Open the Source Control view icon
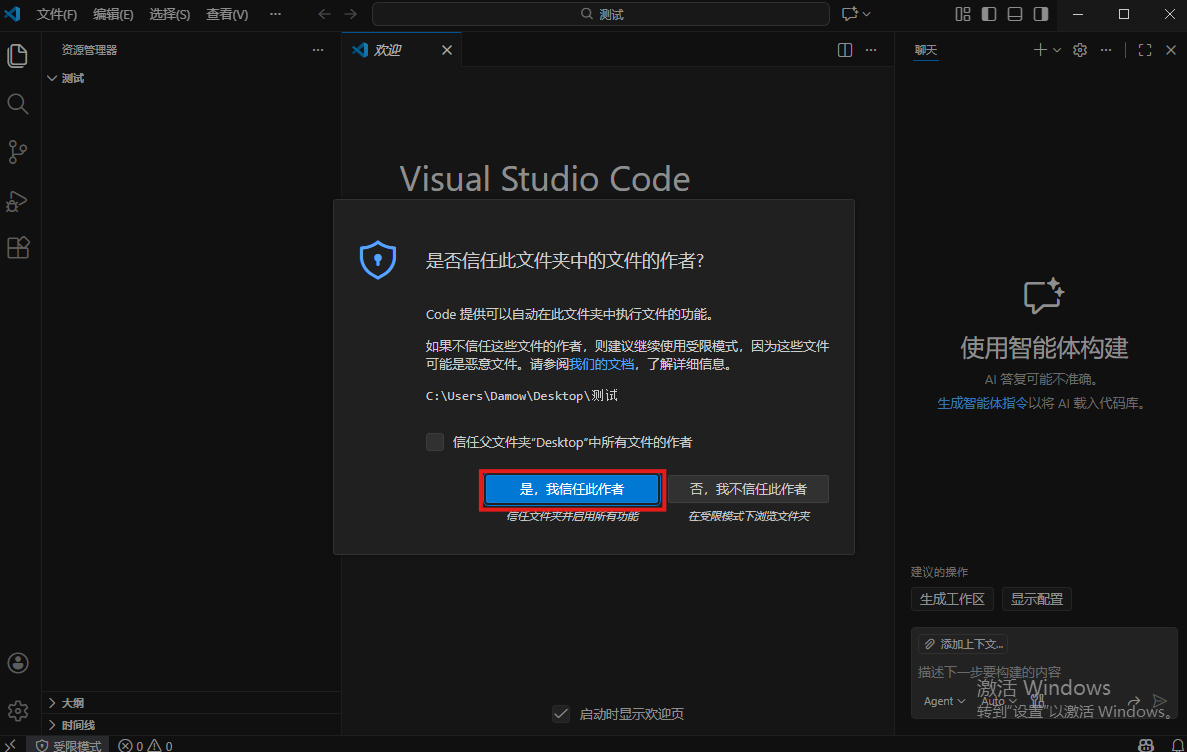 tap(18, 152)
